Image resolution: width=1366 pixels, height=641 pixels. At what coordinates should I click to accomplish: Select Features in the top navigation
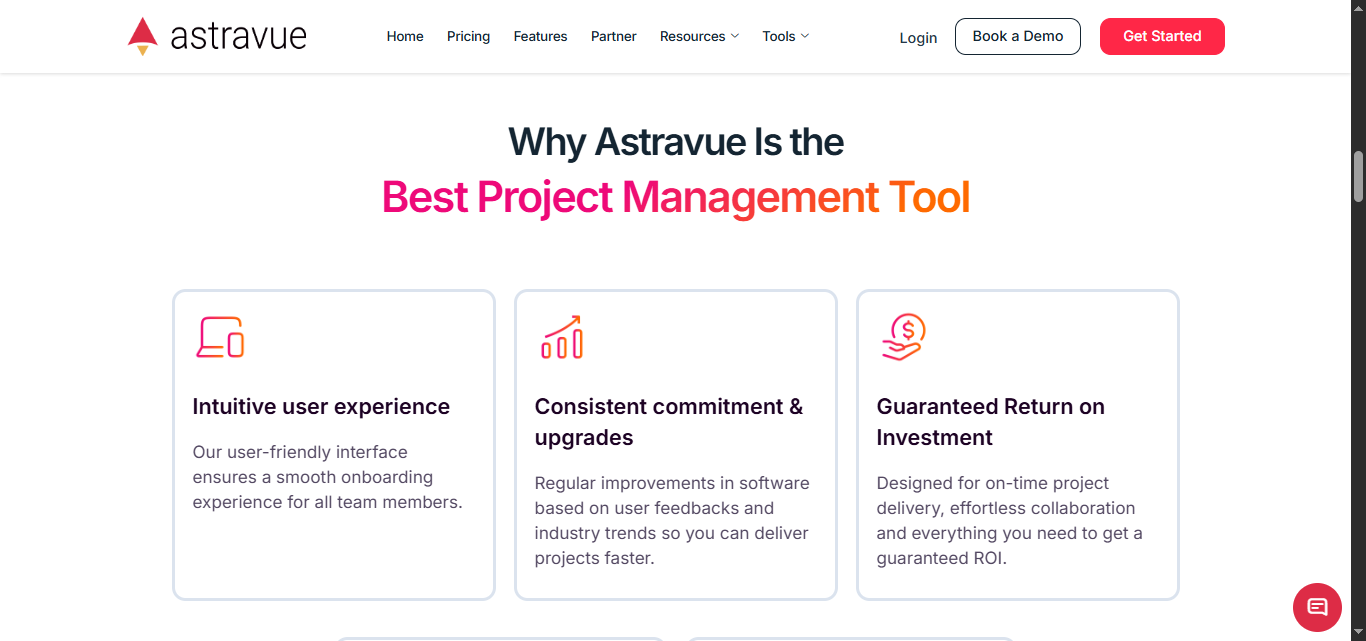(540, 36)
